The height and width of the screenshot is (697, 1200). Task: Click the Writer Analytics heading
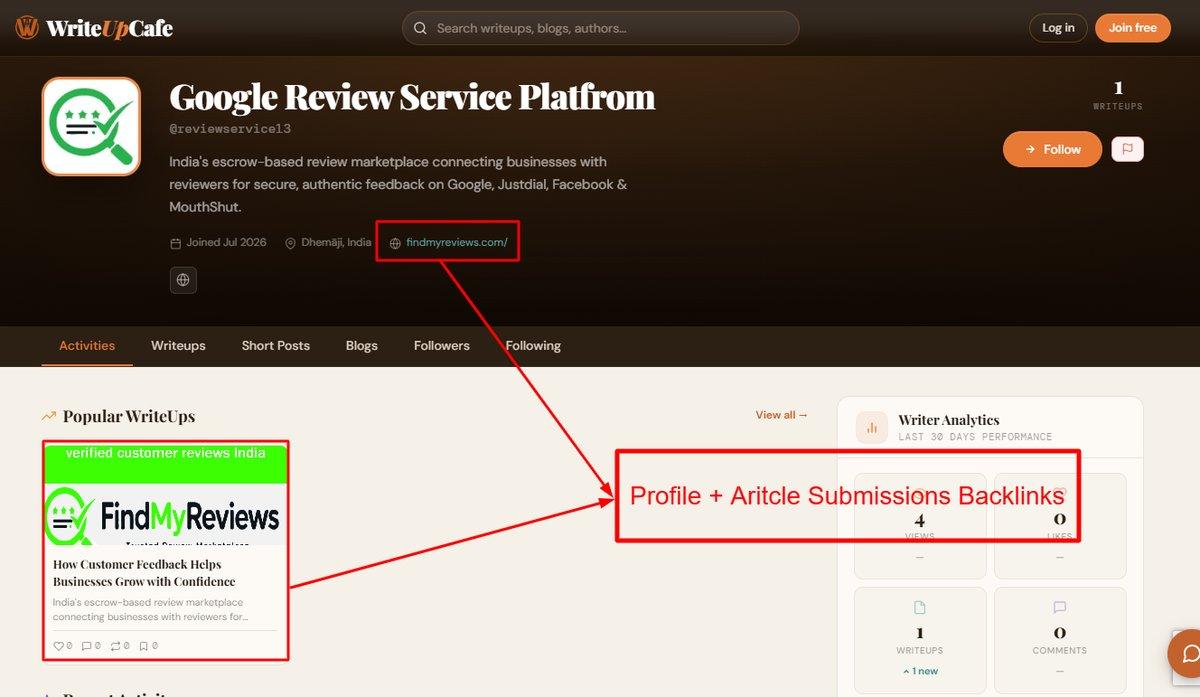click(949, 420)
